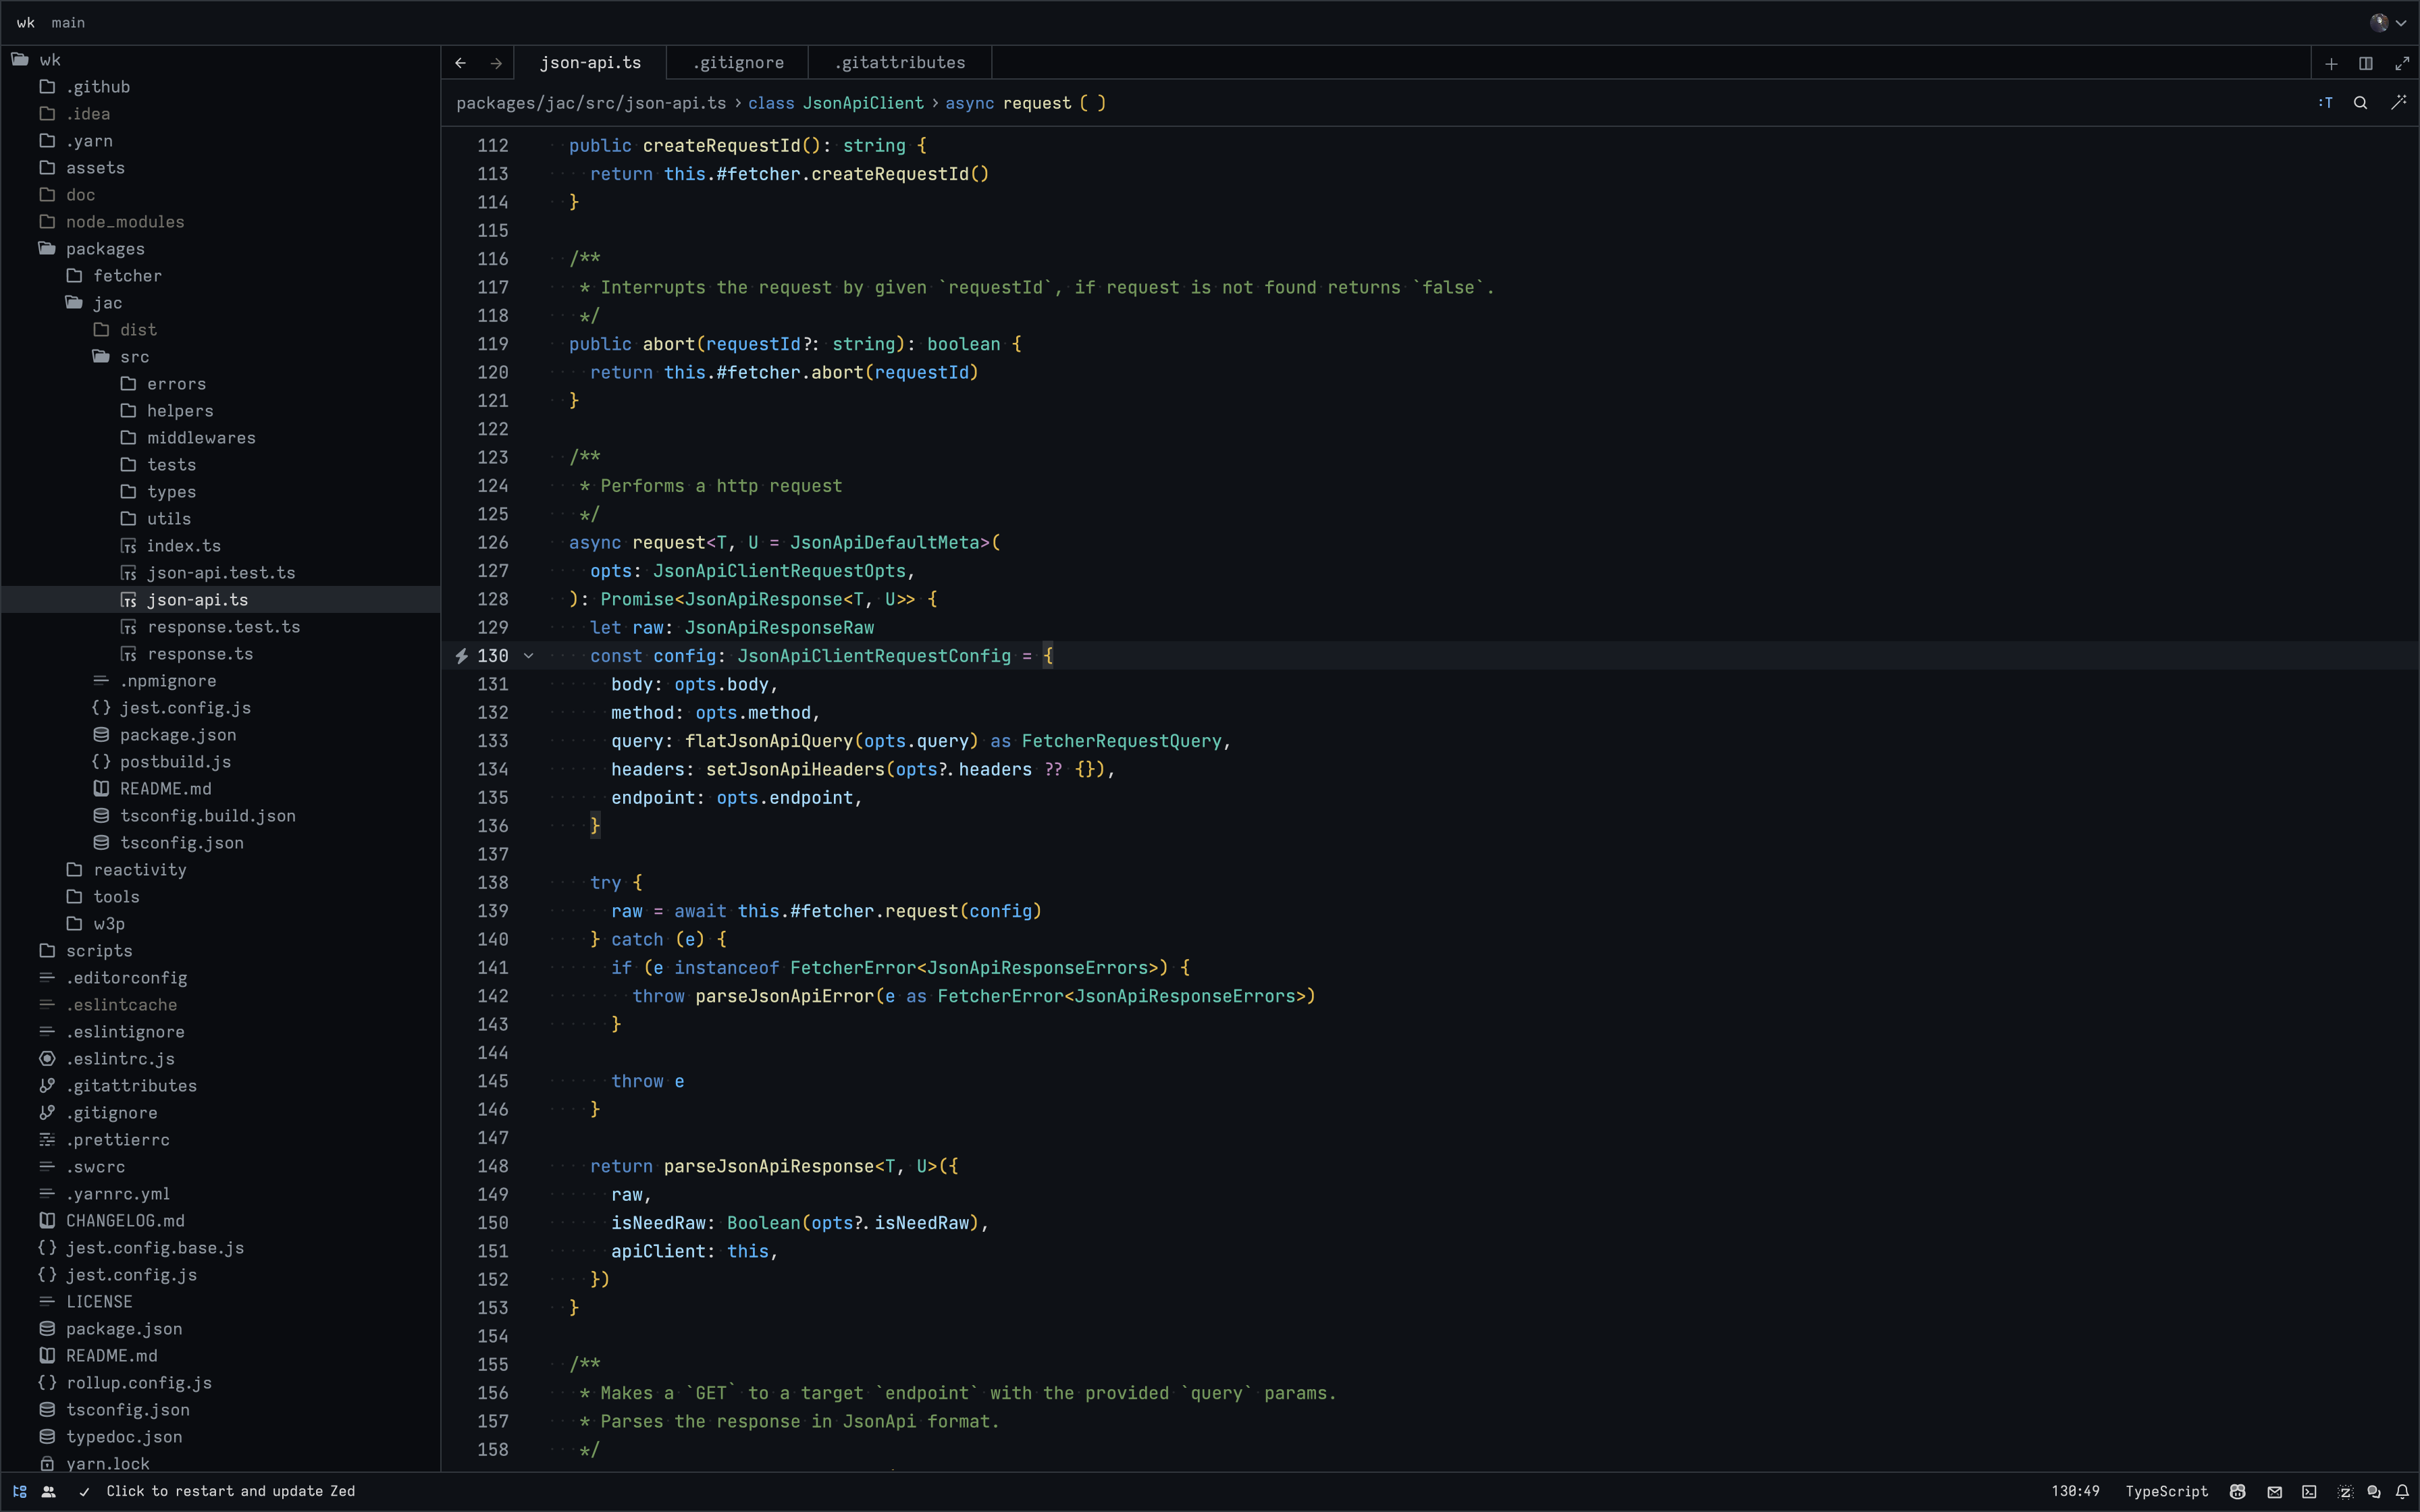2420x1512 pixels.
Task: Open inline assist magic wand icon
Action: [2398, 103]
